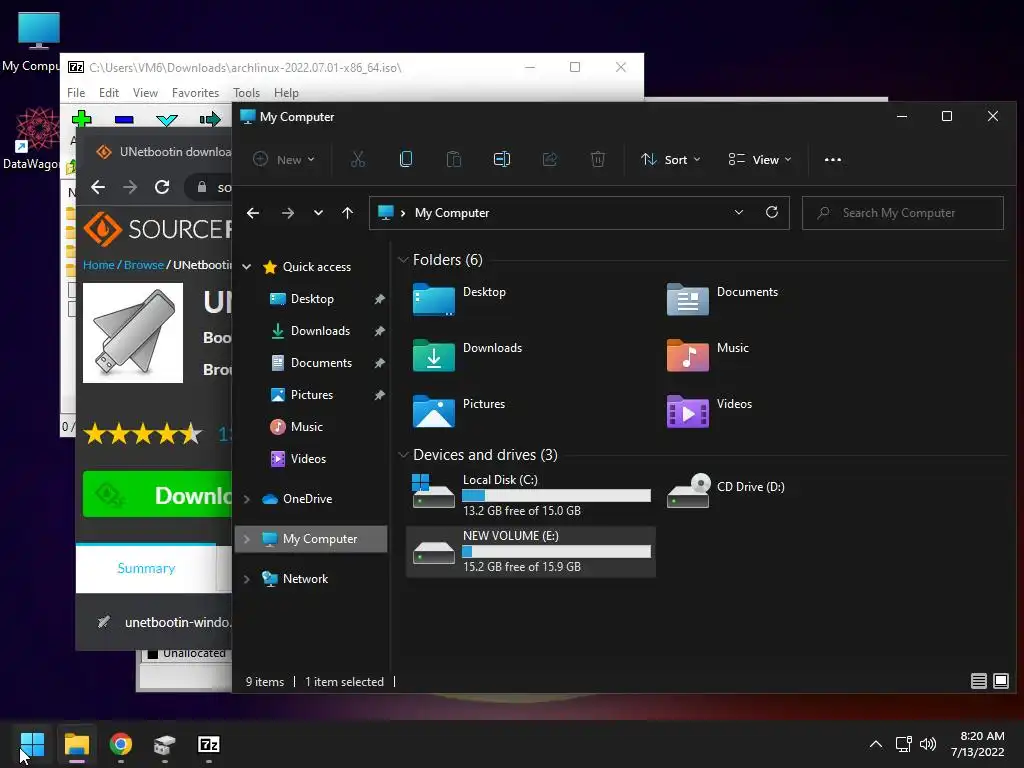Go forward in My Computer Explorer window
The width and height of the screenshot is (1024, 768).
[x=287, y=213]
